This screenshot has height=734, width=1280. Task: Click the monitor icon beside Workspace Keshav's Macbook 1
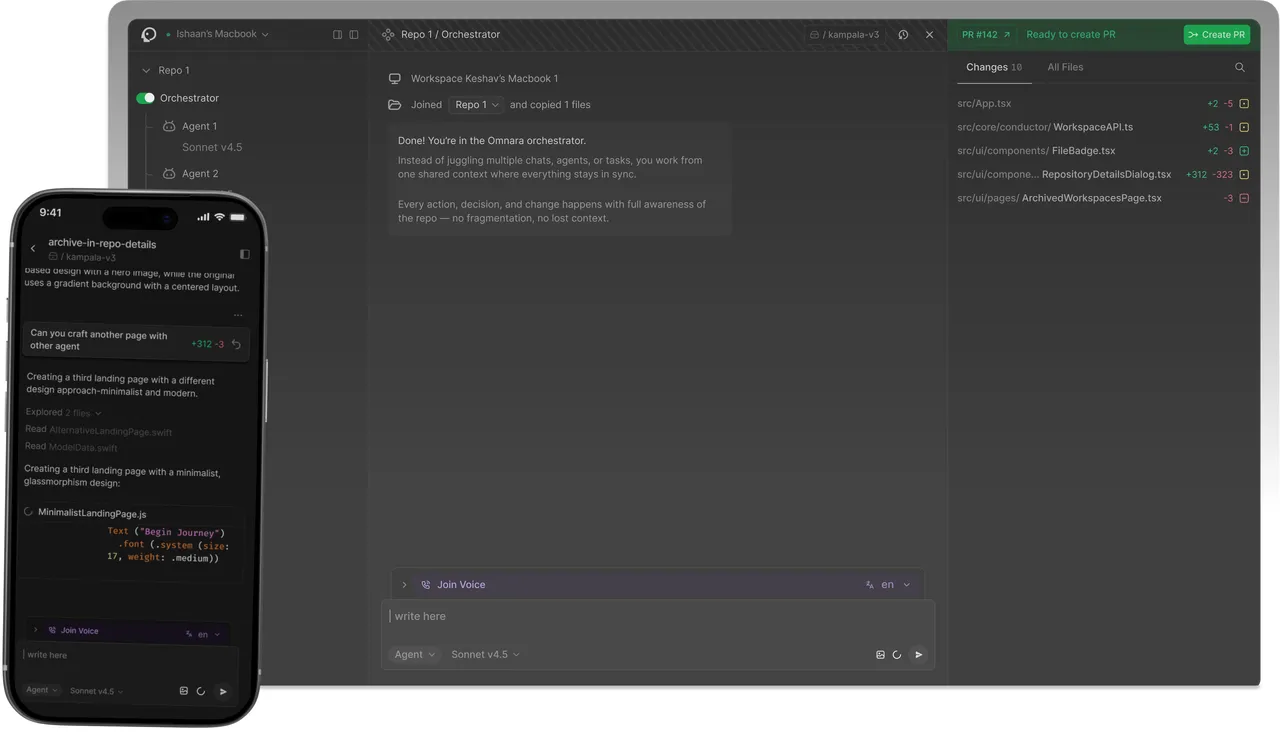pyautogui.click(x=395, y=78)
